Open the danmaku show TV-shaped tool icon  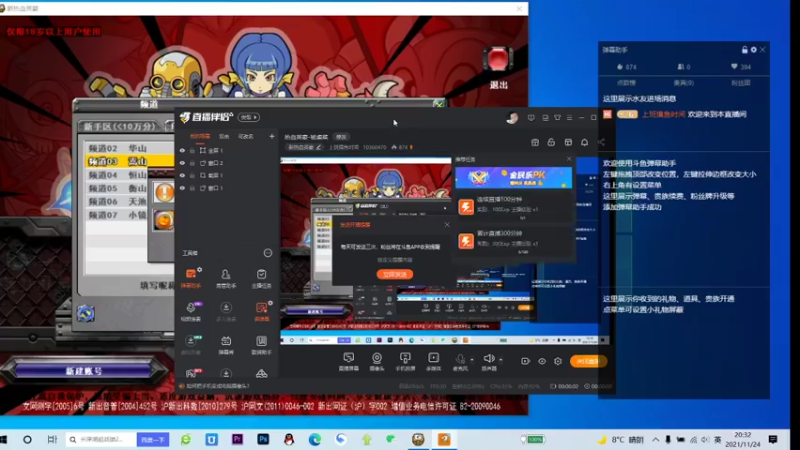226,344
